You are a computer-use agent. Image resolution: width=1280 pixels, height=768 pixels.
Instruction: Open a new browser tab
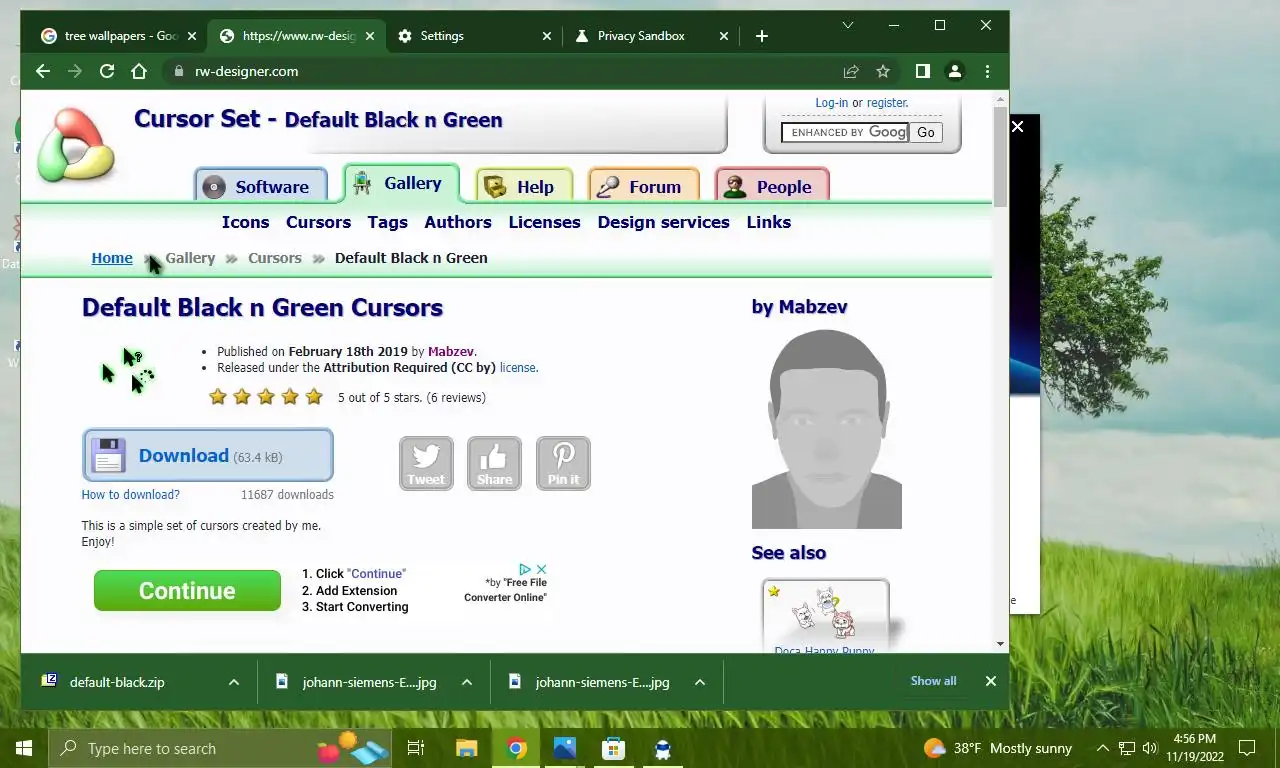point(762,36)
